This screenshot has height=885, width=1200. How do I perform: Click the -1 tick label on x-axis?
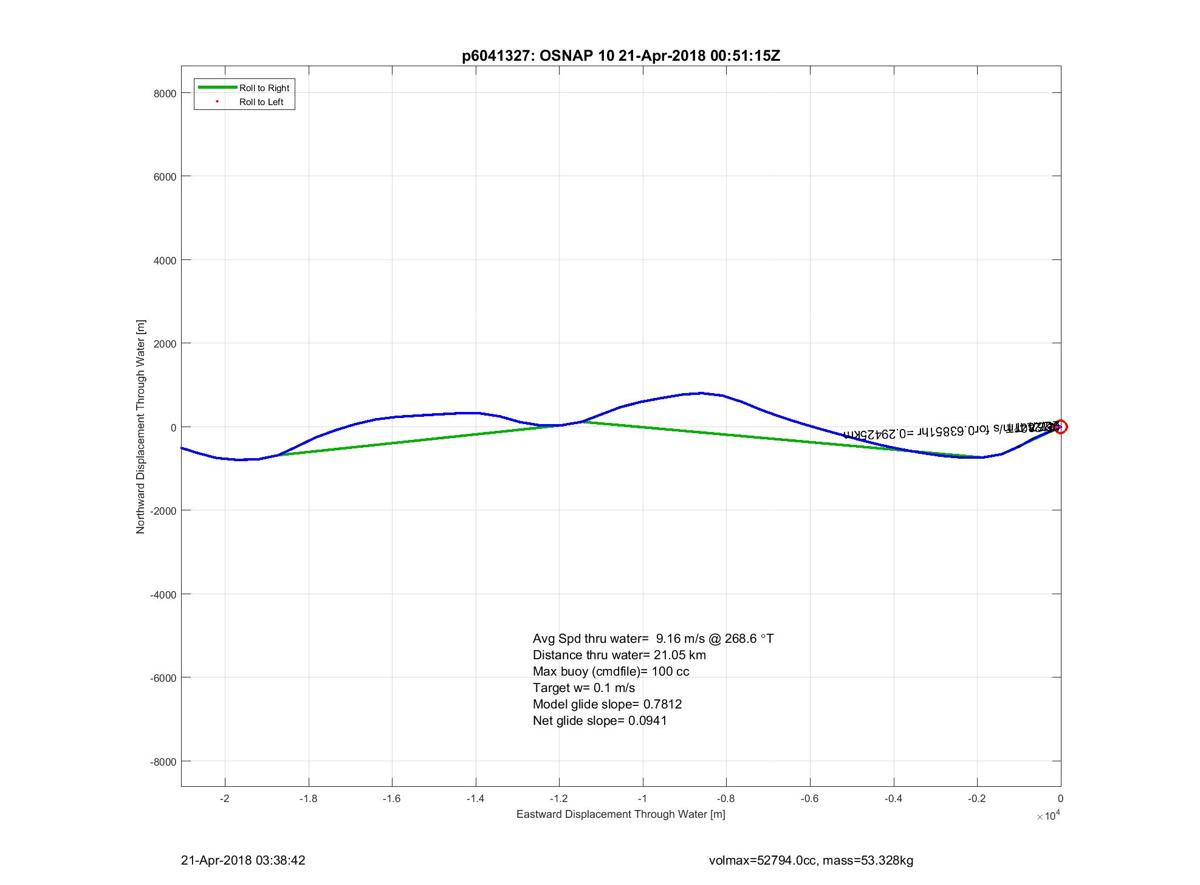pyautogui.click(x=642, y=798)
